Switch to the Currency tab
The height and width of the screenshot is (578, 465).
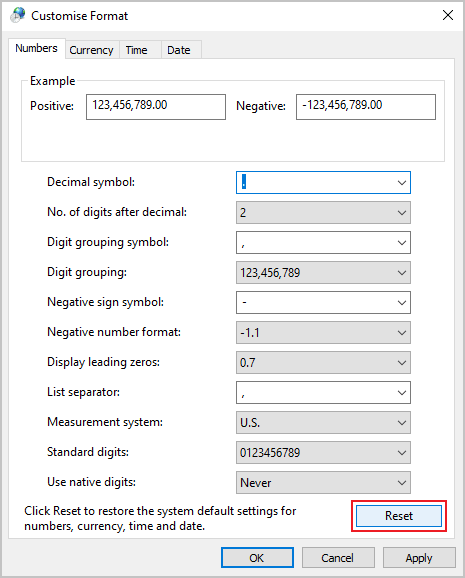coord(91,50)
